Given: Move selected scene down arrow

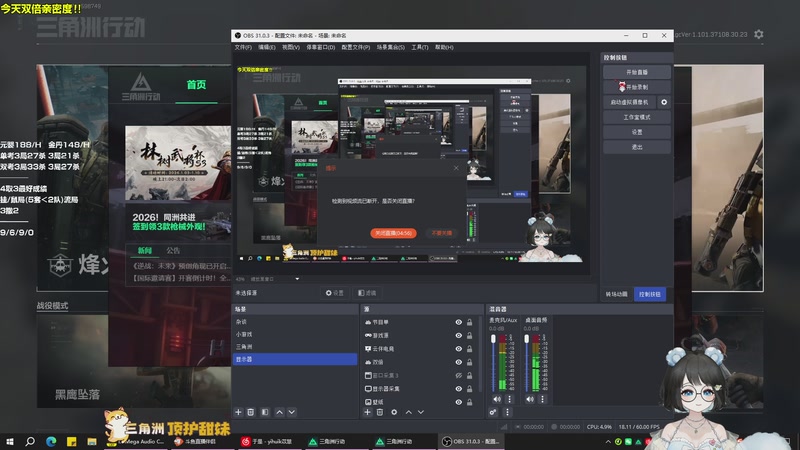Looking at the screenshot, I should click(291, 412).
